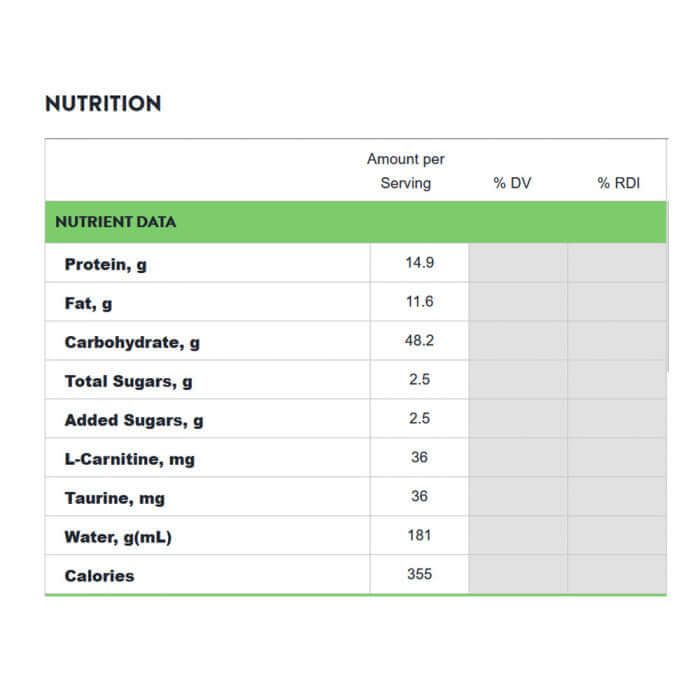Select the 48.2 carbohydrate value
700x700 pixels.
(x=419, y=341)
